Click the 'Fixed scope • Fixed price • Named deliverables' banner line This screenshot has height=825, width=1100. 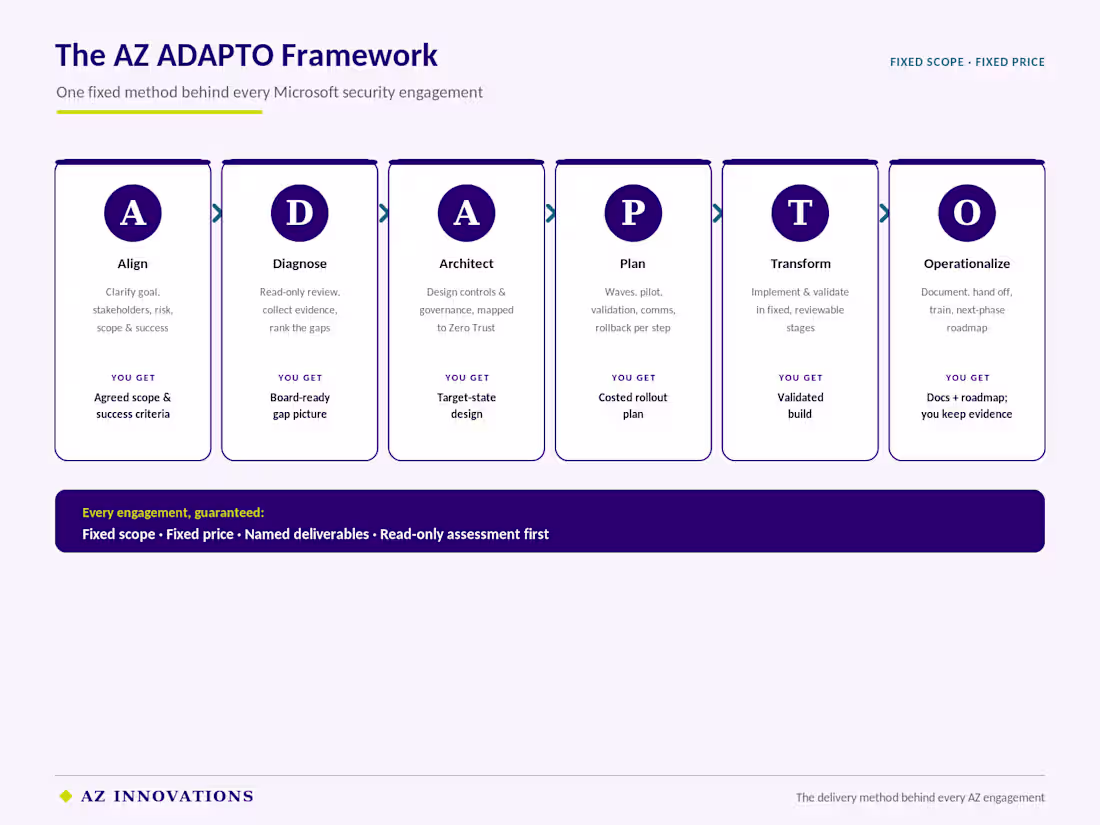pos(225,535)
